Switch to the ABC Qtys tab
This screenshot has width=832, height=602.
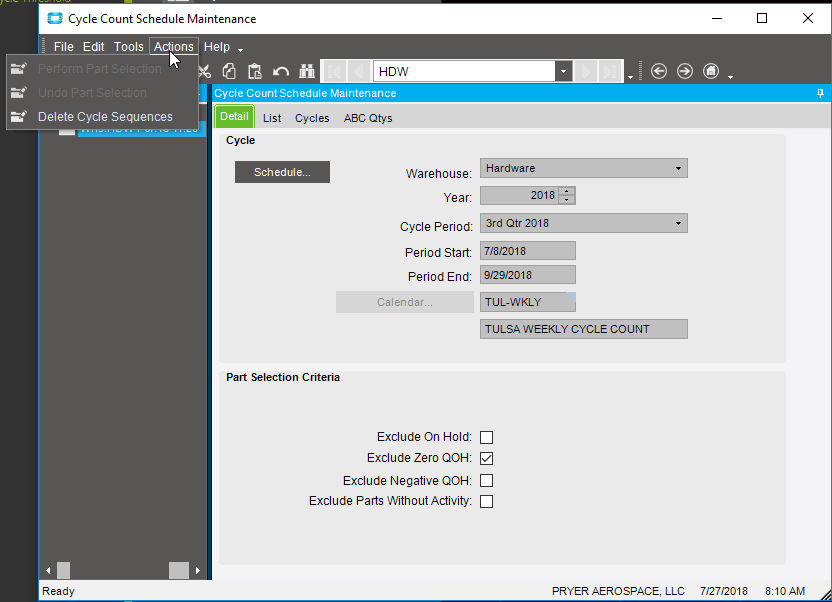coord(368,118)
